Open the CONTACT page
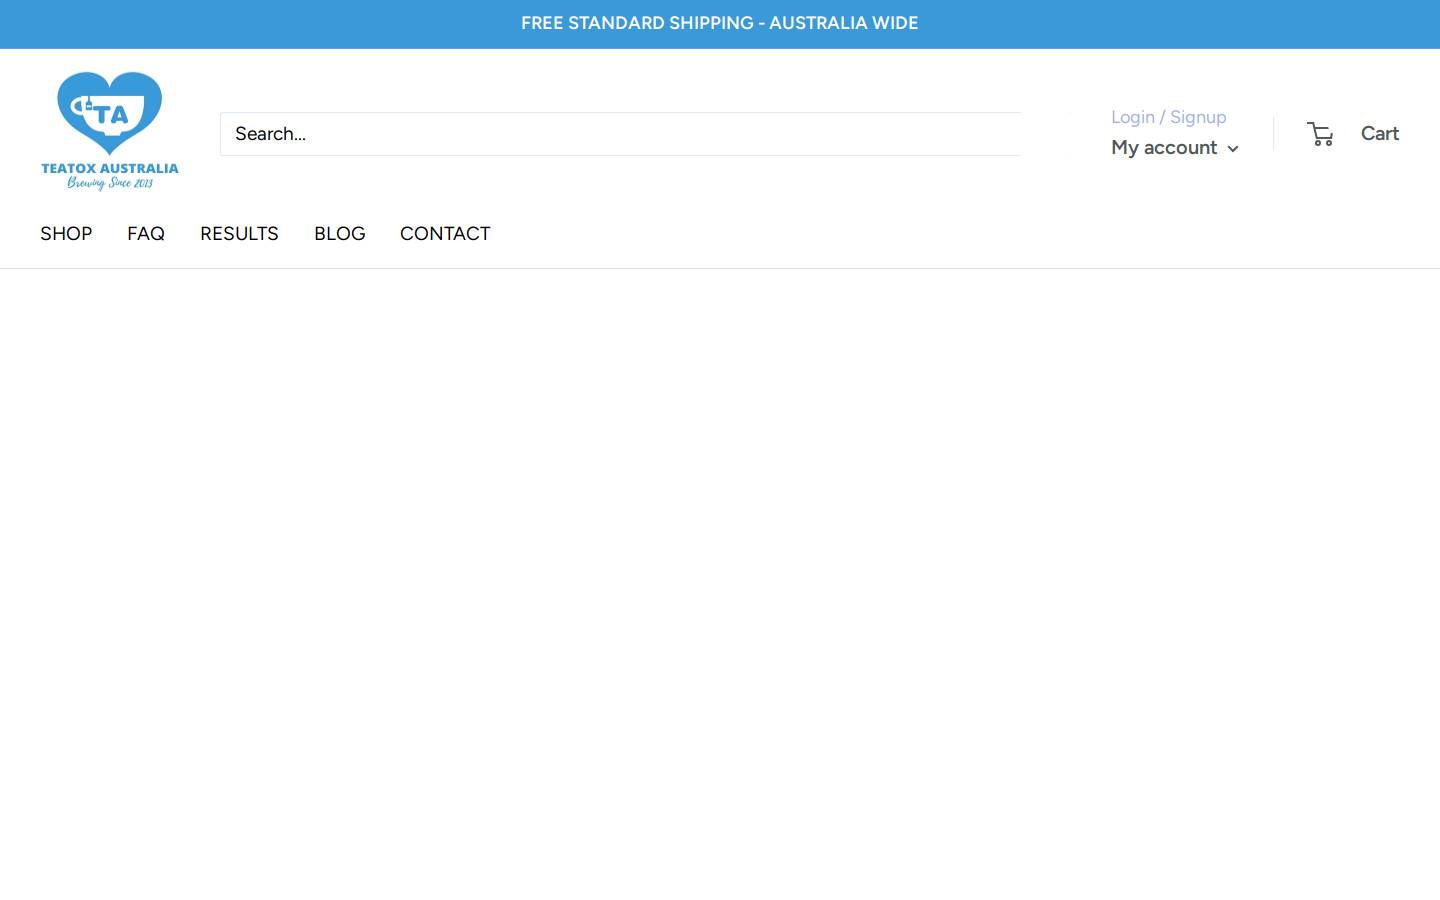This screenshot has height=900, width=1440. (x=445, y=233)
